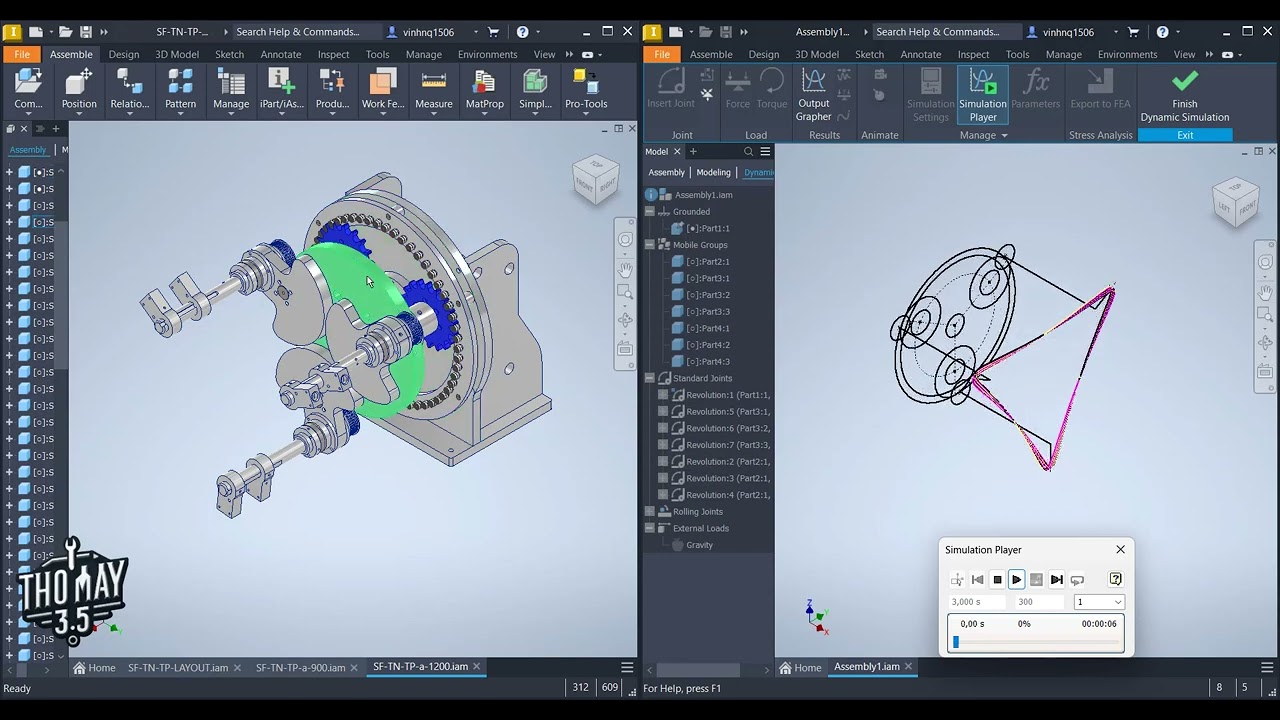
Task: Open Work Features panel in left window
Action: point(383,90)
